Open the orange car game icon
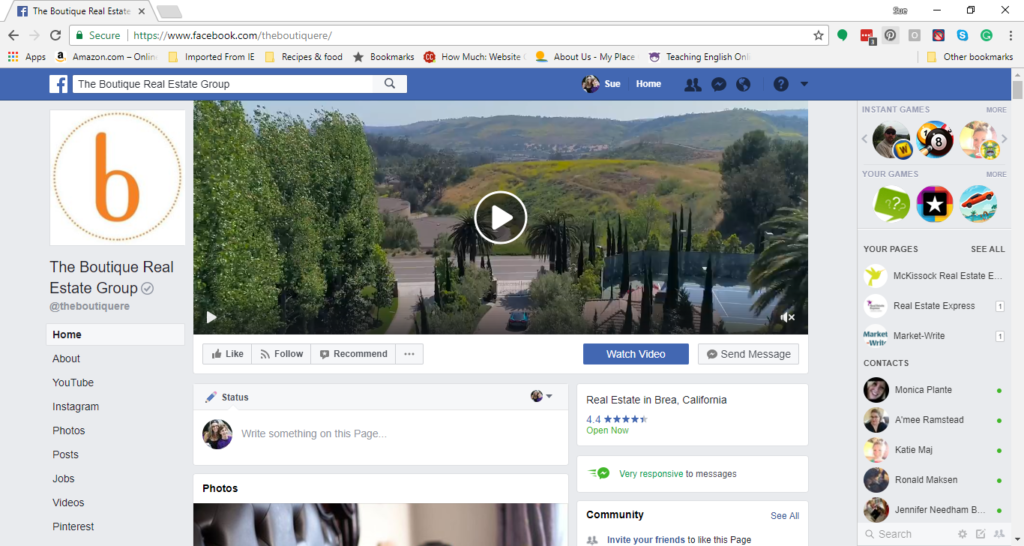This screenshot has width=1024, height=546. [978, 204]
